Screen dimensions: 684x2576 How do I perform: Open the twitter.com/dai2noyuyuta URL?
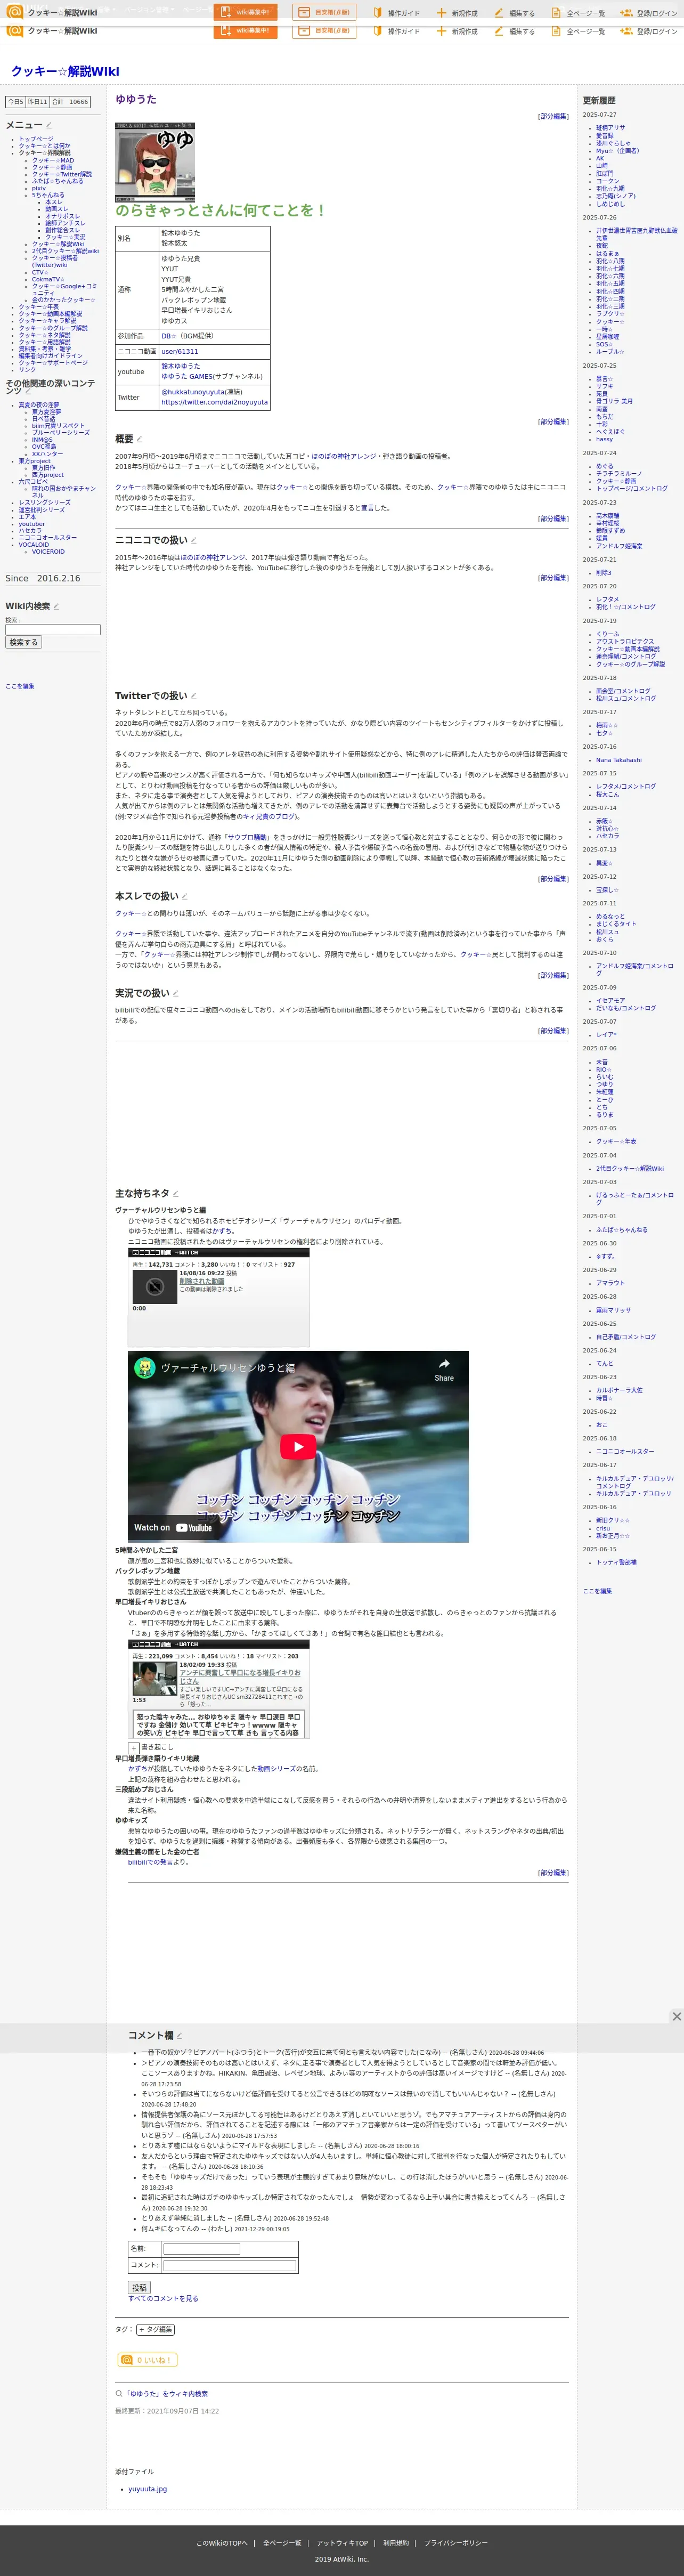click(x=214, y=402)
